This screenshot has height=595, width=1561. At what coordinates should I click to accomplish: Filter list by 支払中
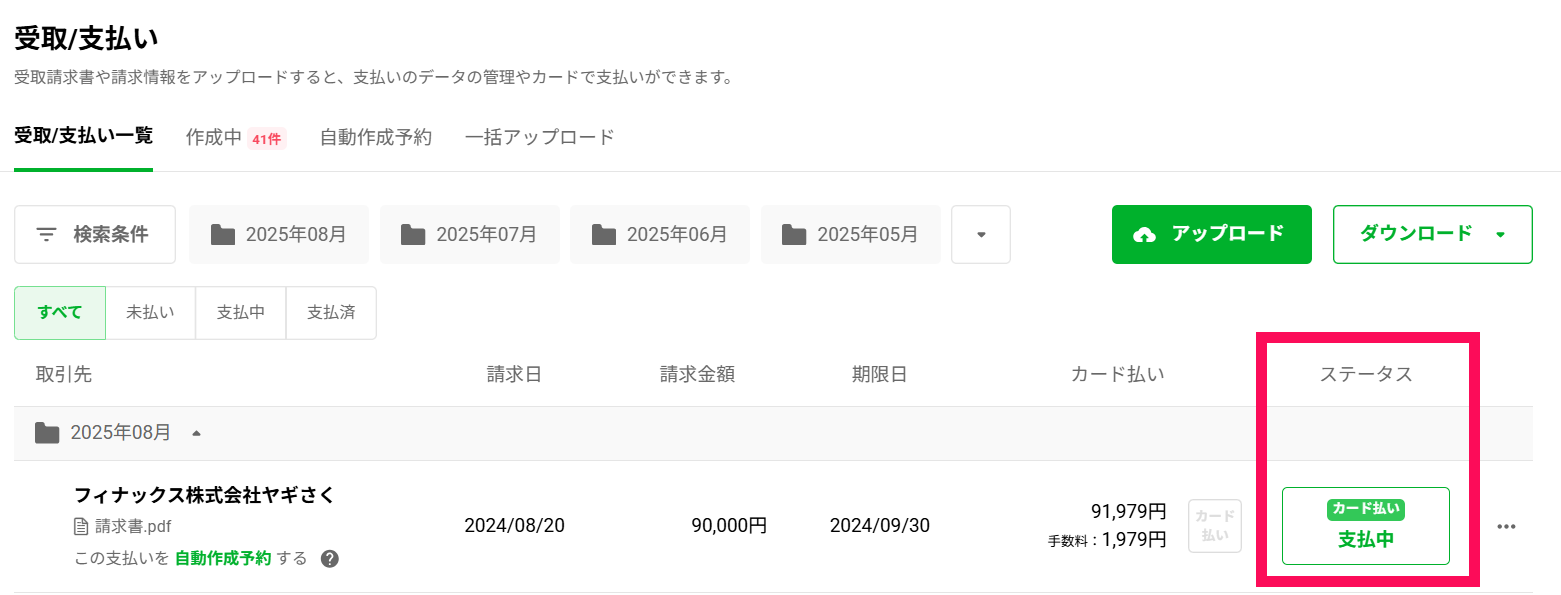(241, 313)
